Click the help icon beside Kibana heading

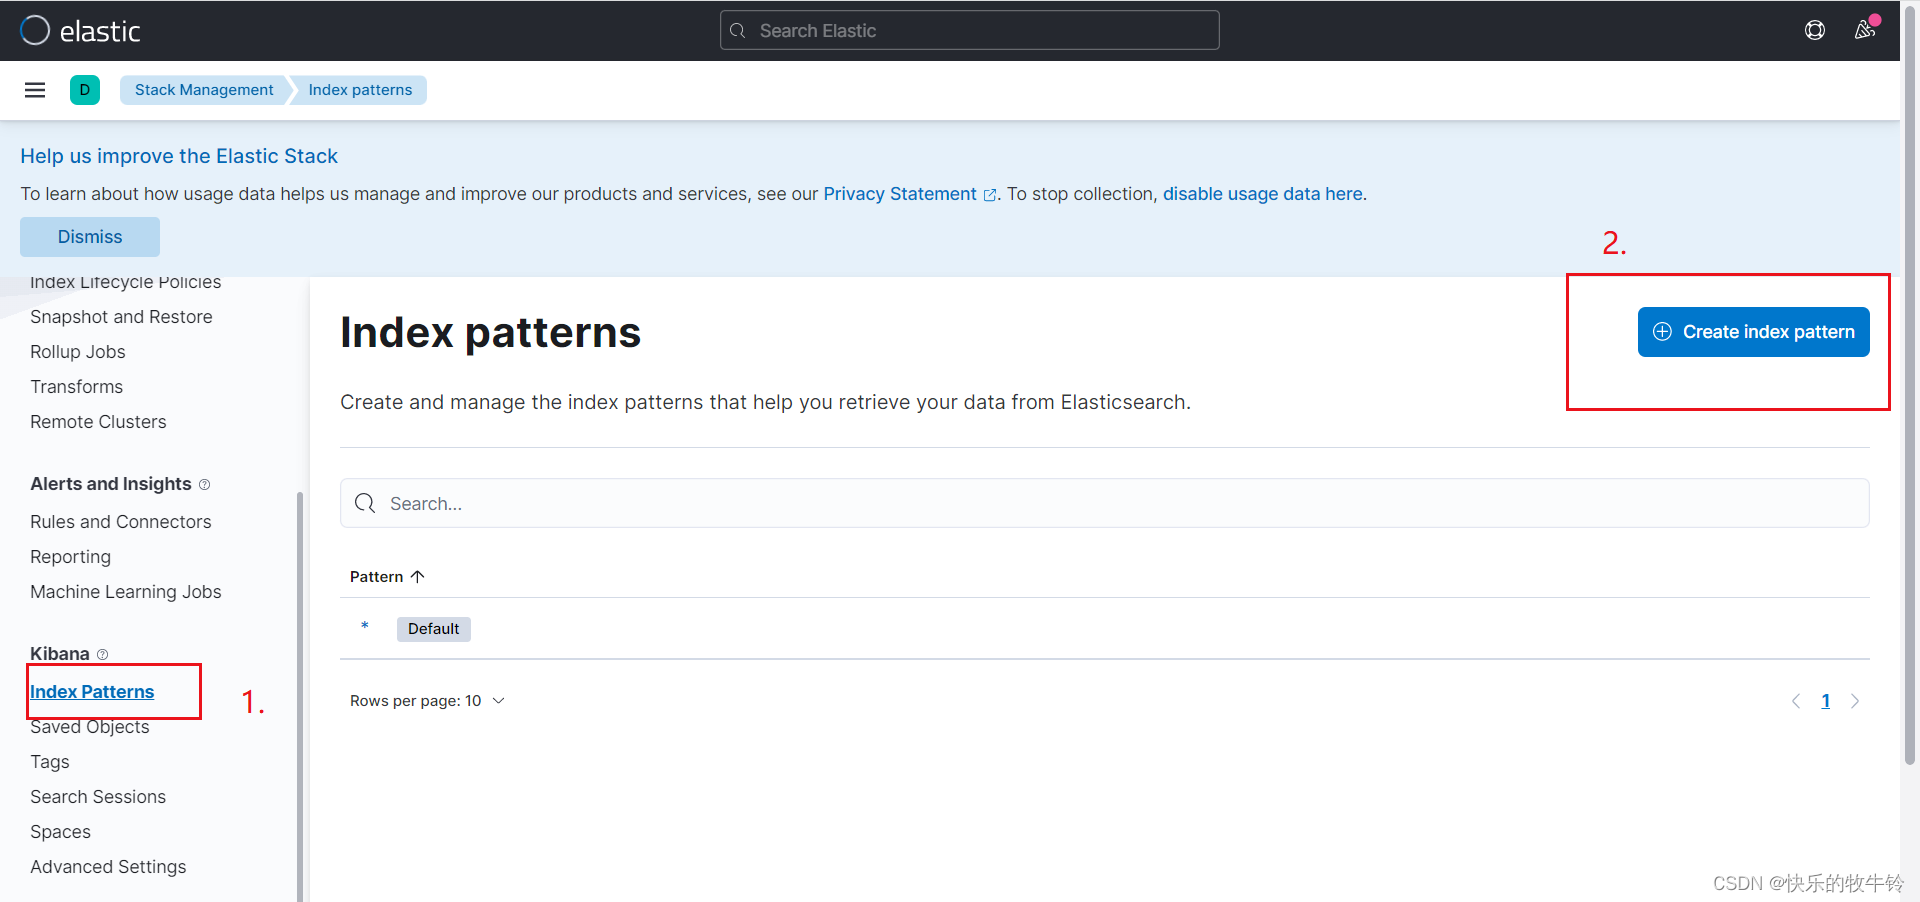click(102, 654)
